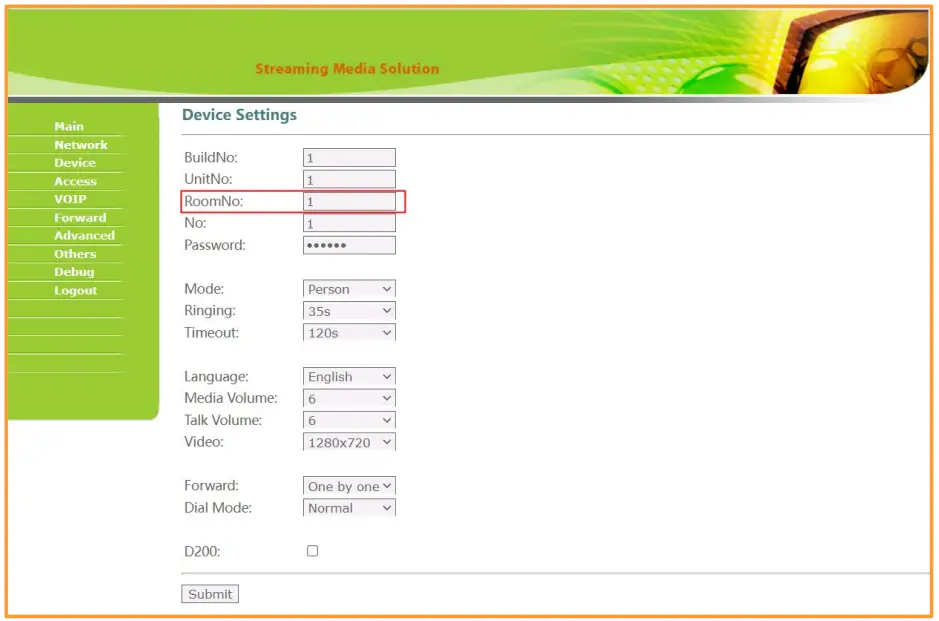
Task: Open the Video resolution dropdown
Action: [x=349, y=442]
